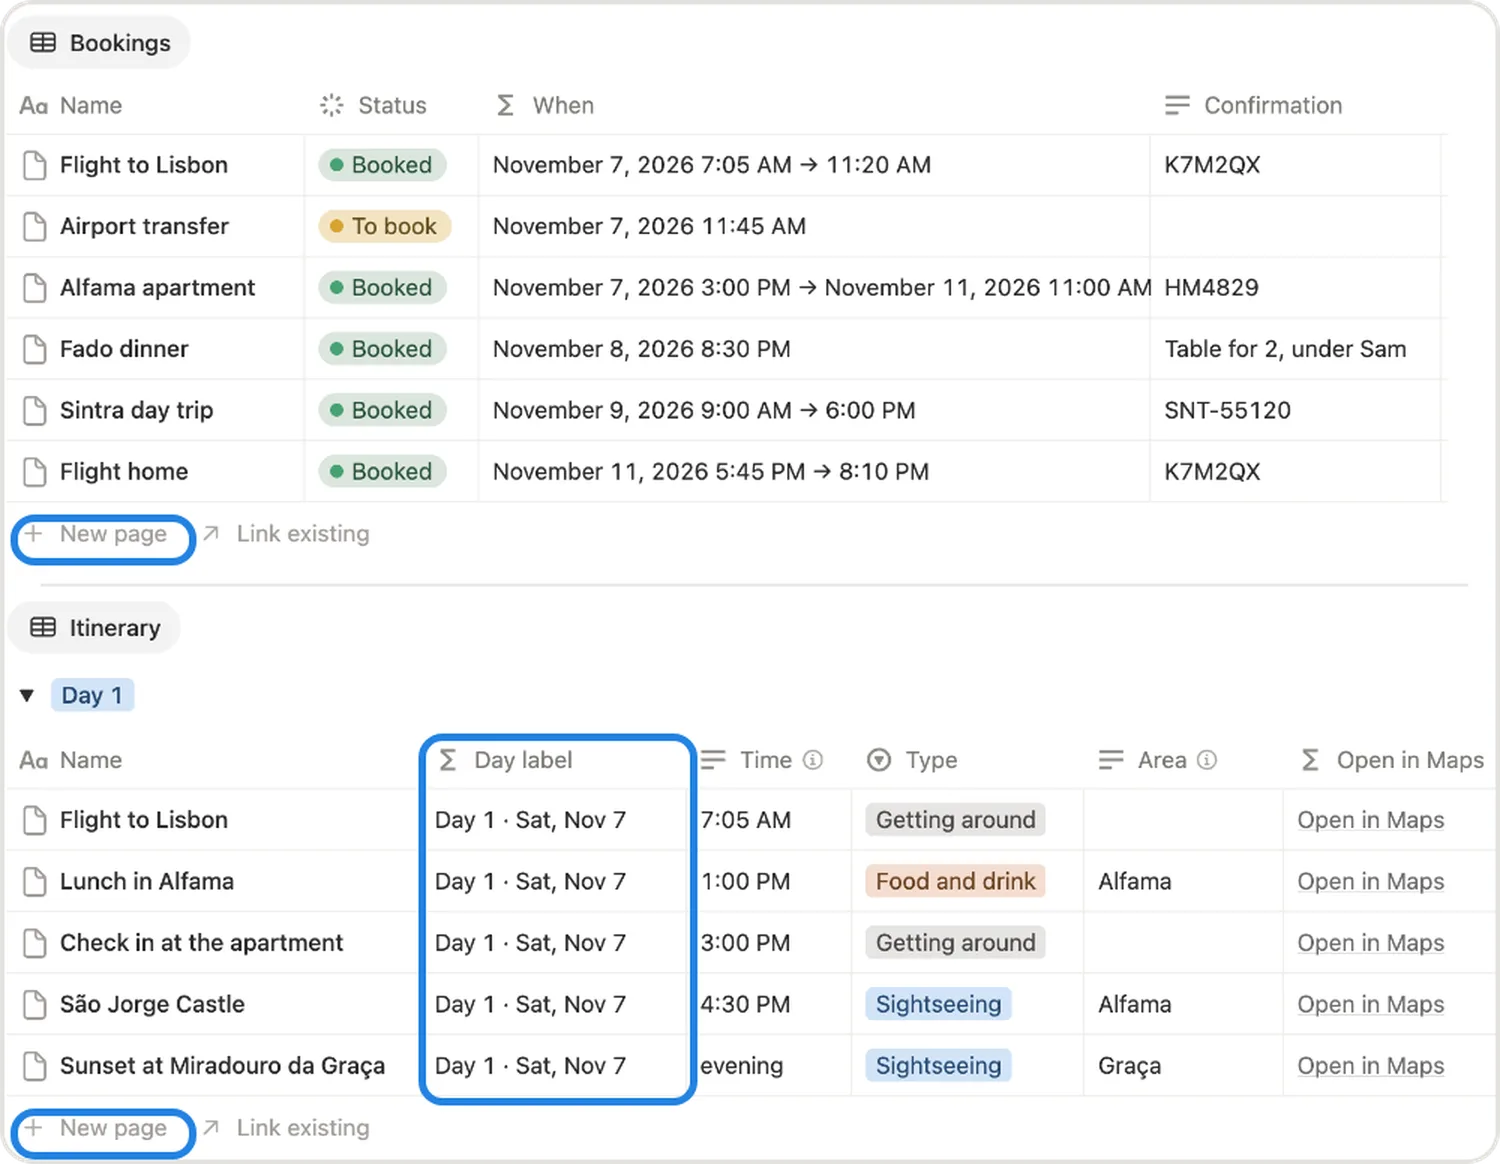Add a New page in Bookings table

pyautogui.click(x=96, y=534)
